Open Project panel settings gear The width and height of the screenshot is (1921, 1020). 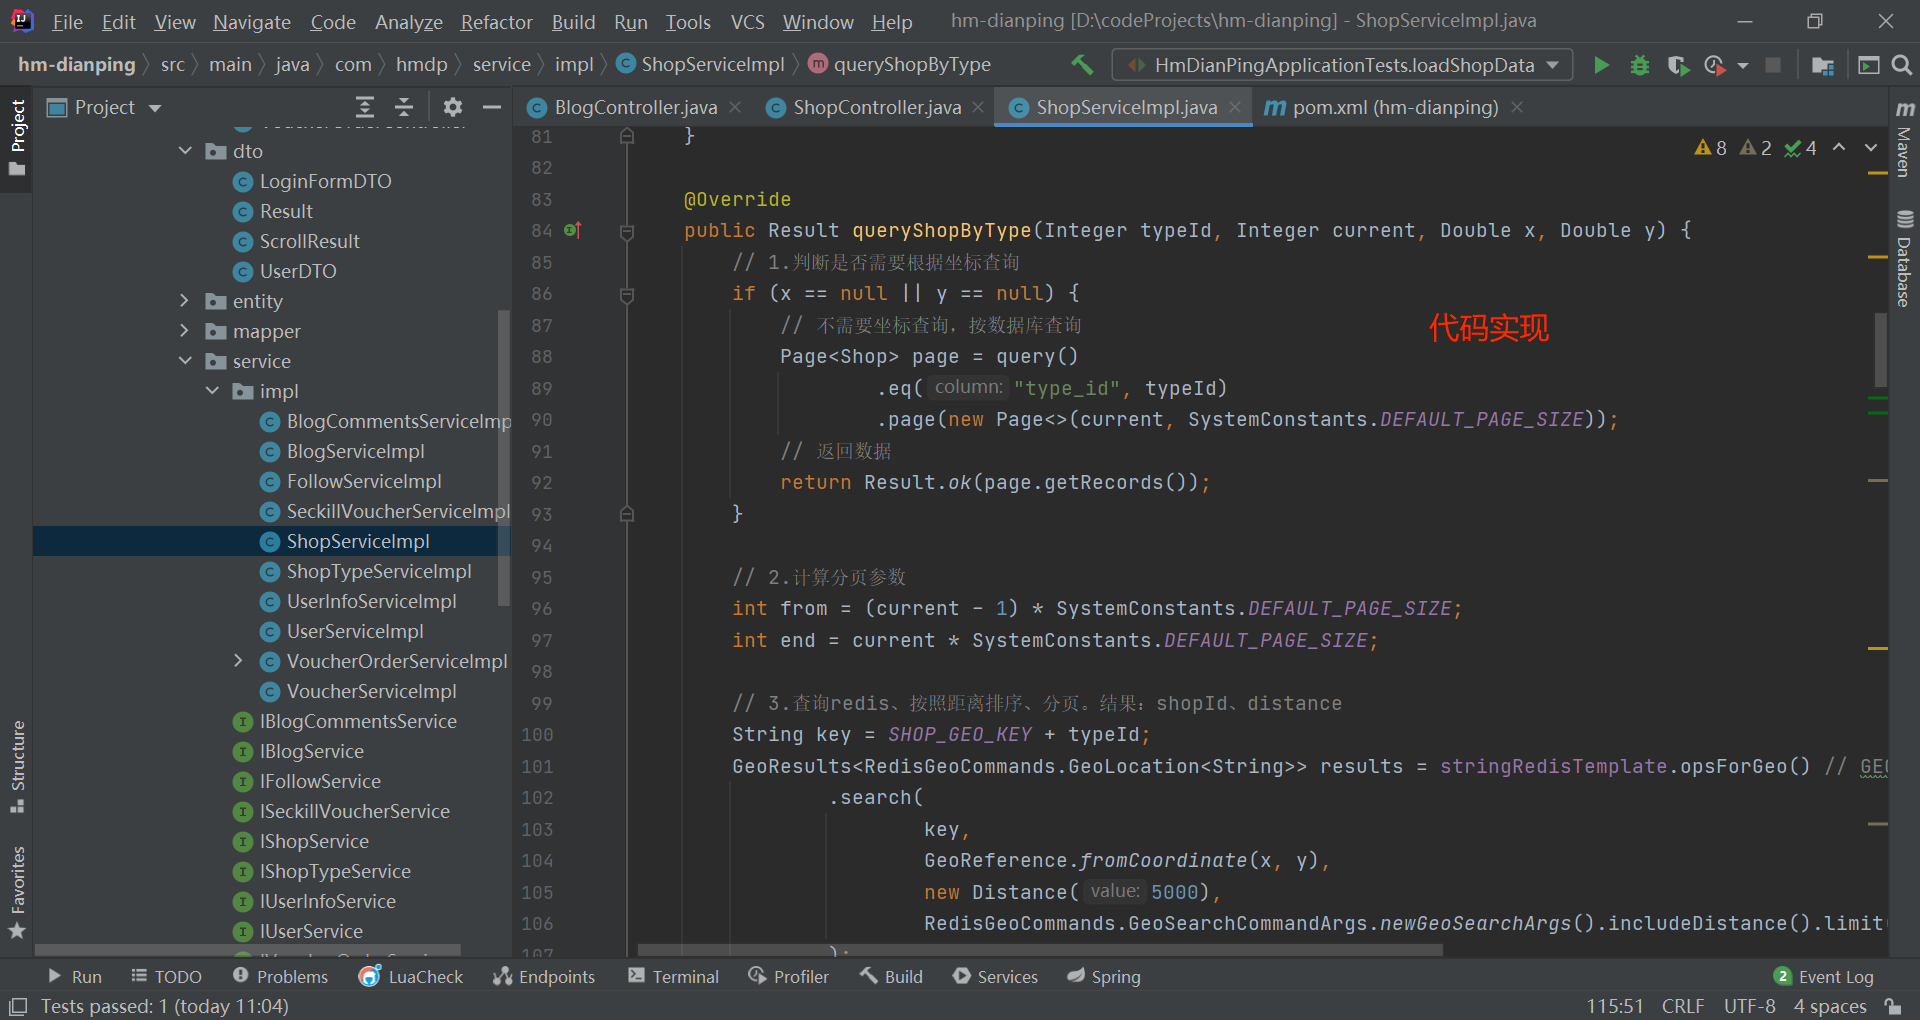click(x=453, y=107)
